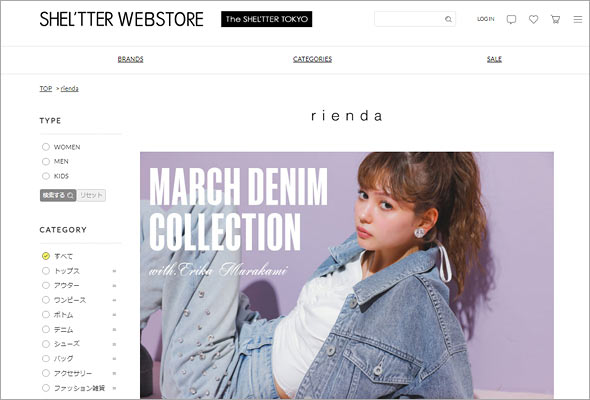Click The SHEL'TTER TOKYO badge
Image resolution: width=590 pixels, height=400 pixels.
266,19
